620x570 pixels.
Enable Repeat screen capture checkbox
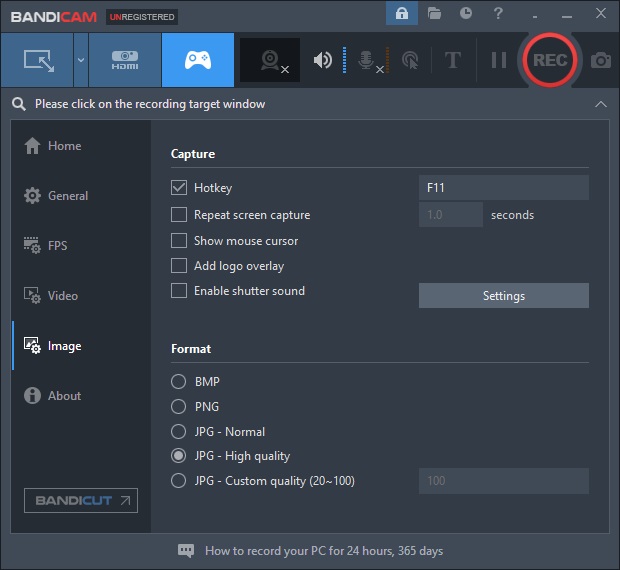coord(179,215)
